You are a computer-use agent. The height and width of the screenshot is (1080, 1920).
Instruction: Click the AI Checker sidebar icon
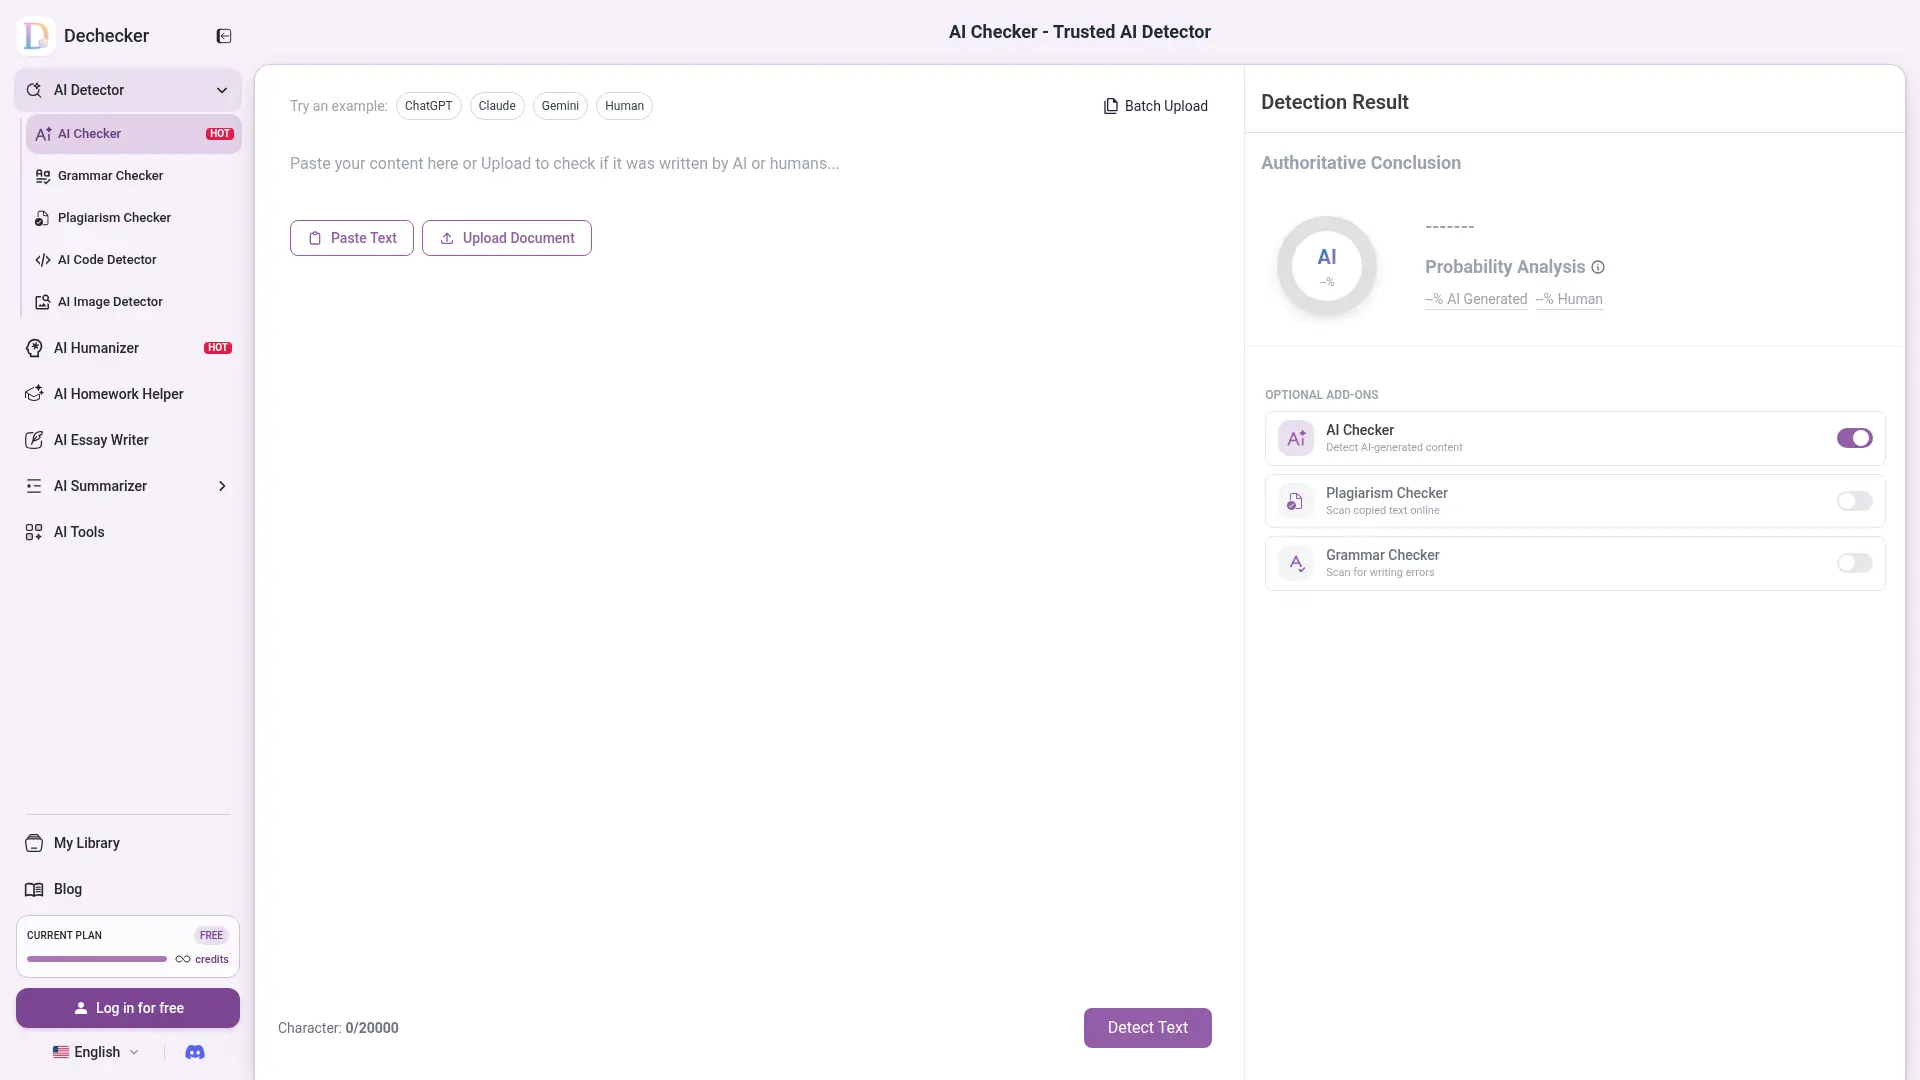[x=43, y=134]
